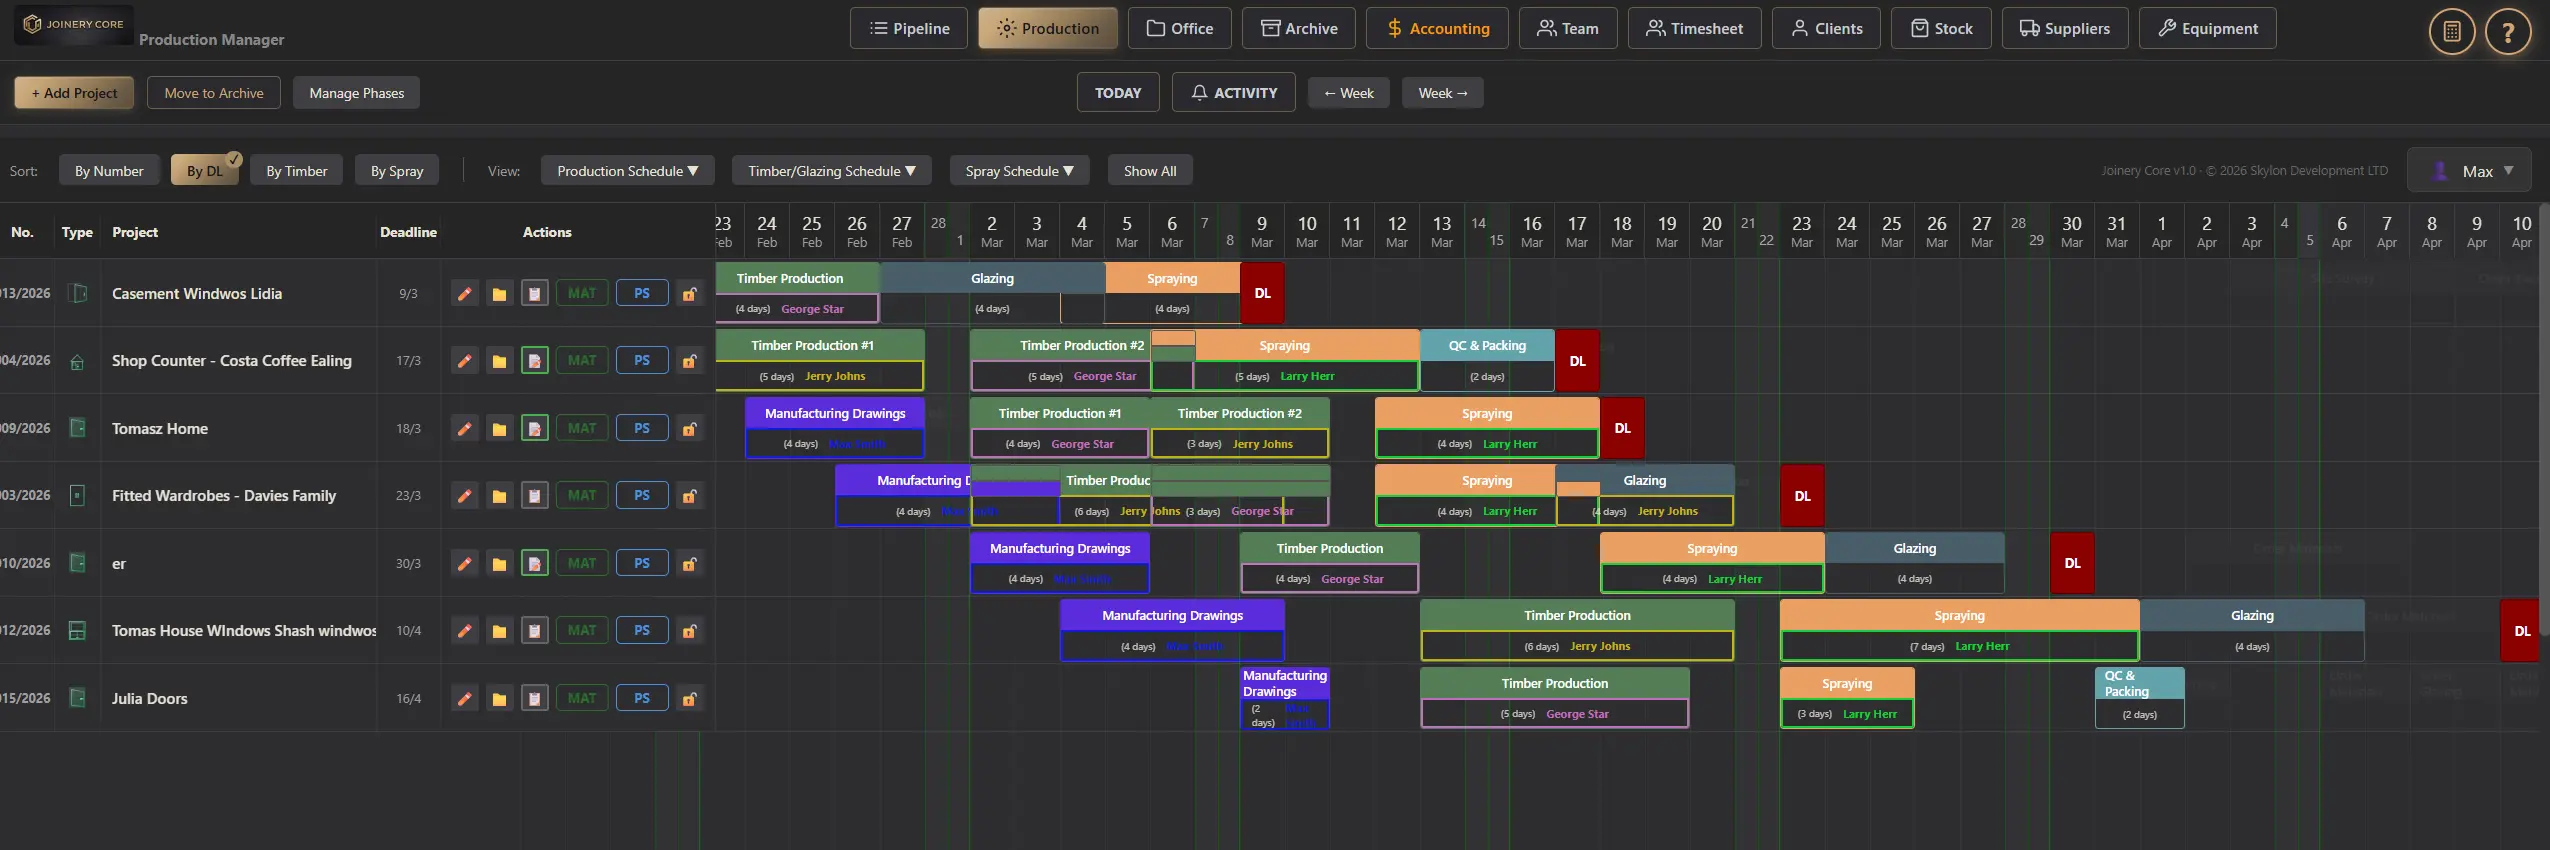Click MAT button for Tomasz Home

582,429
